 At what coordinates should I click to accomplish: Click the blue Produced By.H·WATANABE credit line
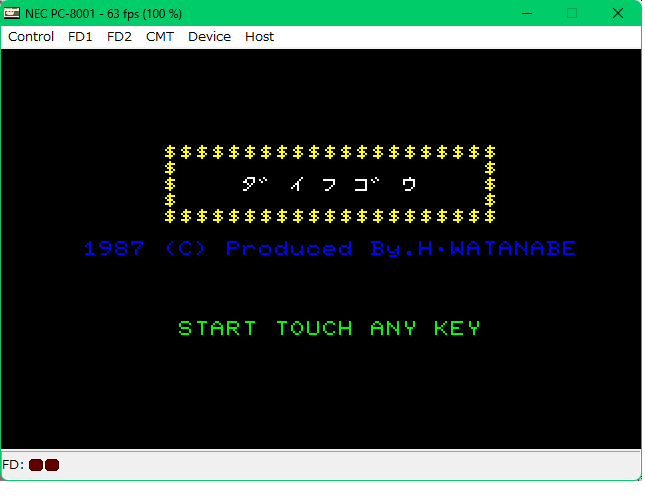coord(400,248)
